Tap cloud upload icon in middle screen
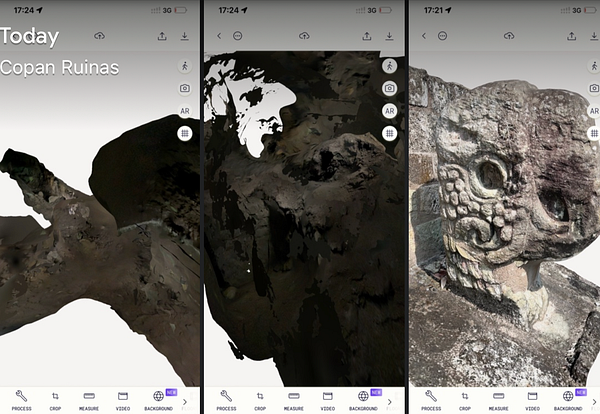 tap(304, 36)
